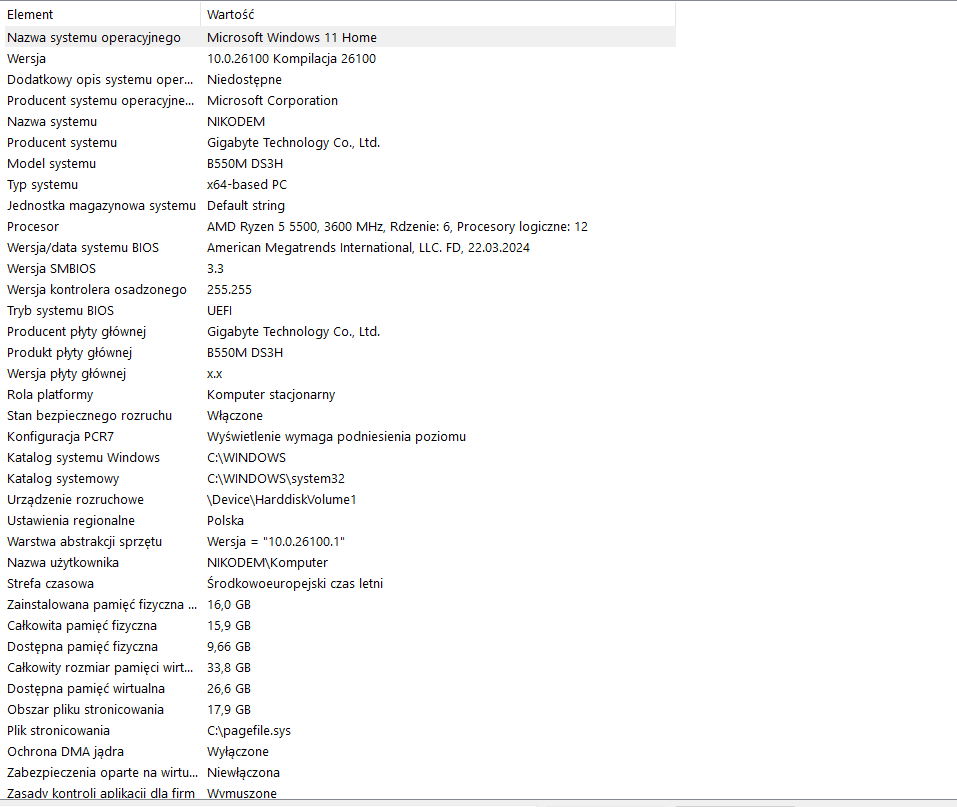Select the 'C:\pagefile.sys' value
The image size is (957, 807).
pos(249,731)
